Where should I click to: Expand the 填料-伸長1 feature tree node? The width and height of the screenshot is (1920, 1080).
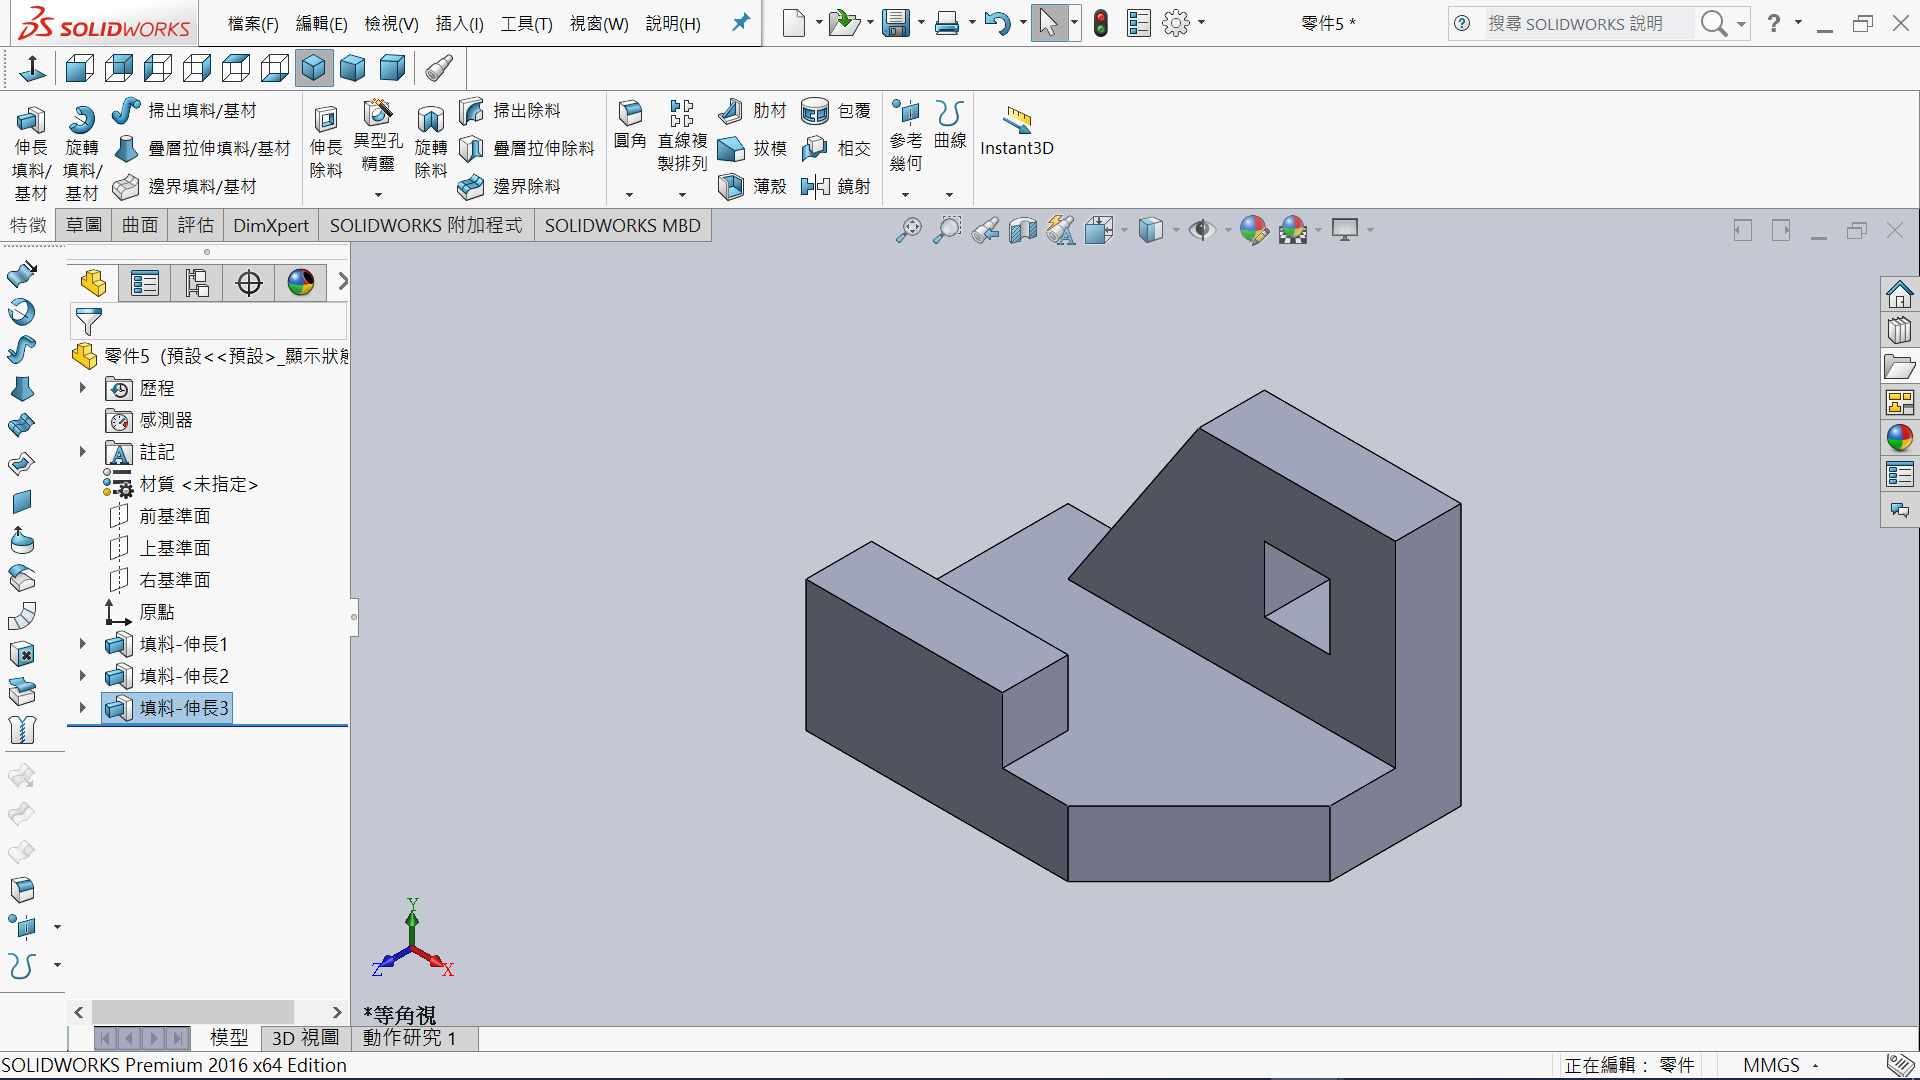click(83, 644)
